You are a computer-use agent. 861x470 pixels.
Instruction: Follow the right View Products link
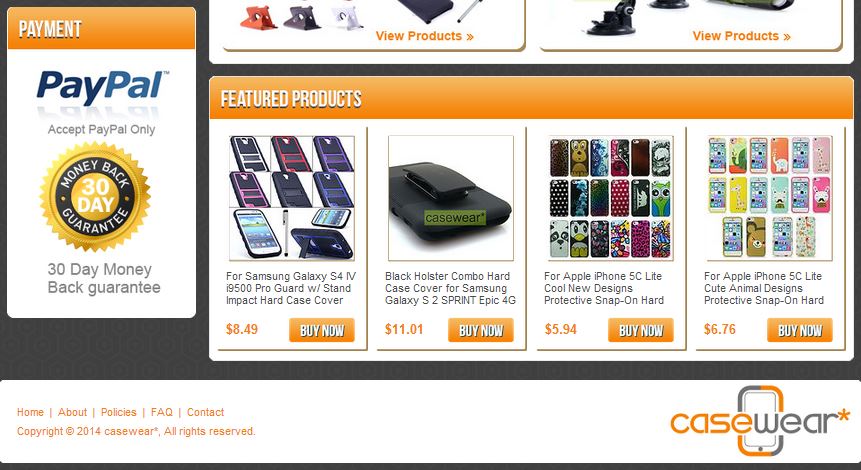click(x=741, y=36)
